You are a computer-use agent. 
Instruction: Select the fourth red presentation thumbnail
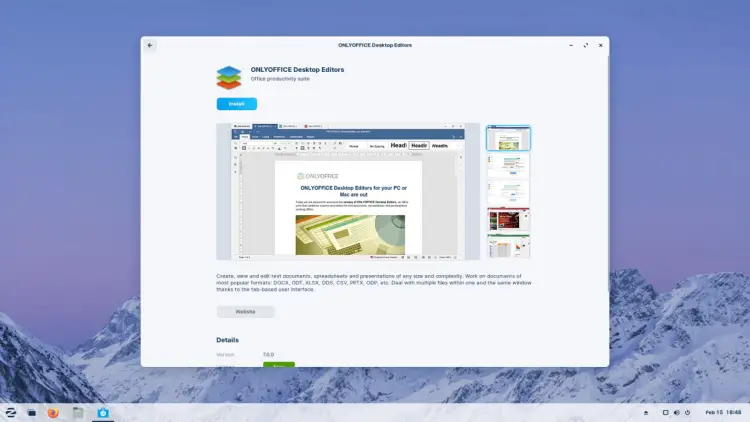click(508, 220)
